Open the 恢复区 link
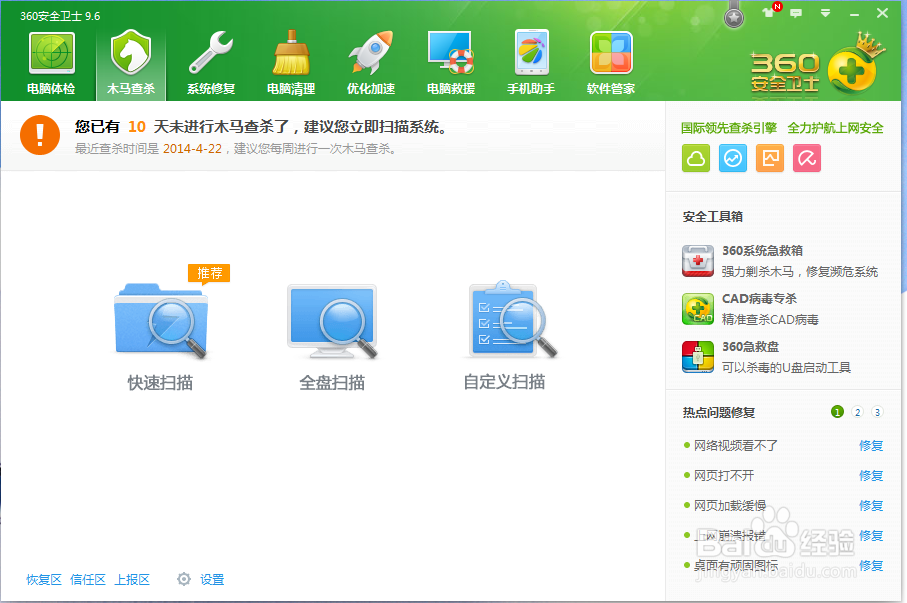Image resolution: width=907 pixels, height=603 pixels. [44, 579]
